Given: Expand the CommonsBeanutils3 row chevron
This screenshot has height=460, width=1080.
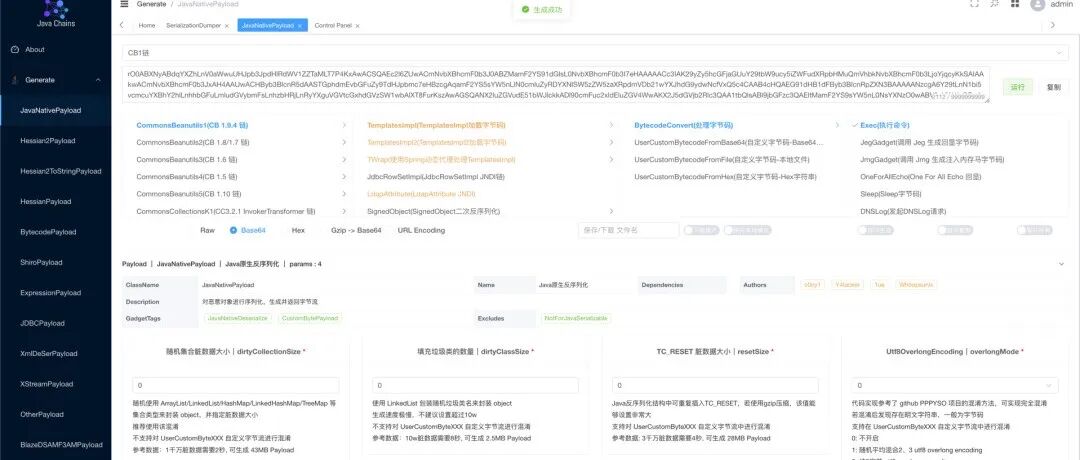Looking at the screenshot, I should point(344,160).
